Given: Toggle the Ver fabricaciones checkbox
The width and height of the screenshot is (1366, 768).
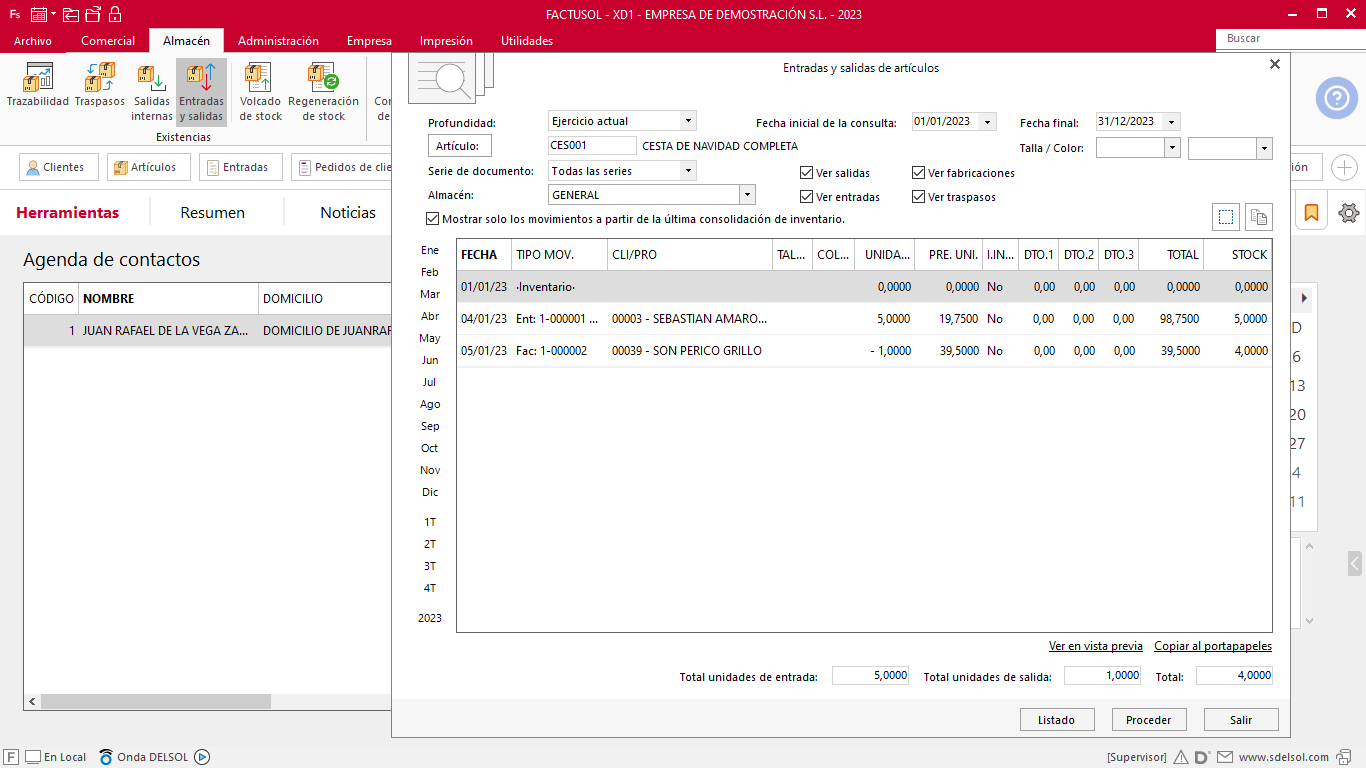Looking at the screenshot, I should 919,173.
